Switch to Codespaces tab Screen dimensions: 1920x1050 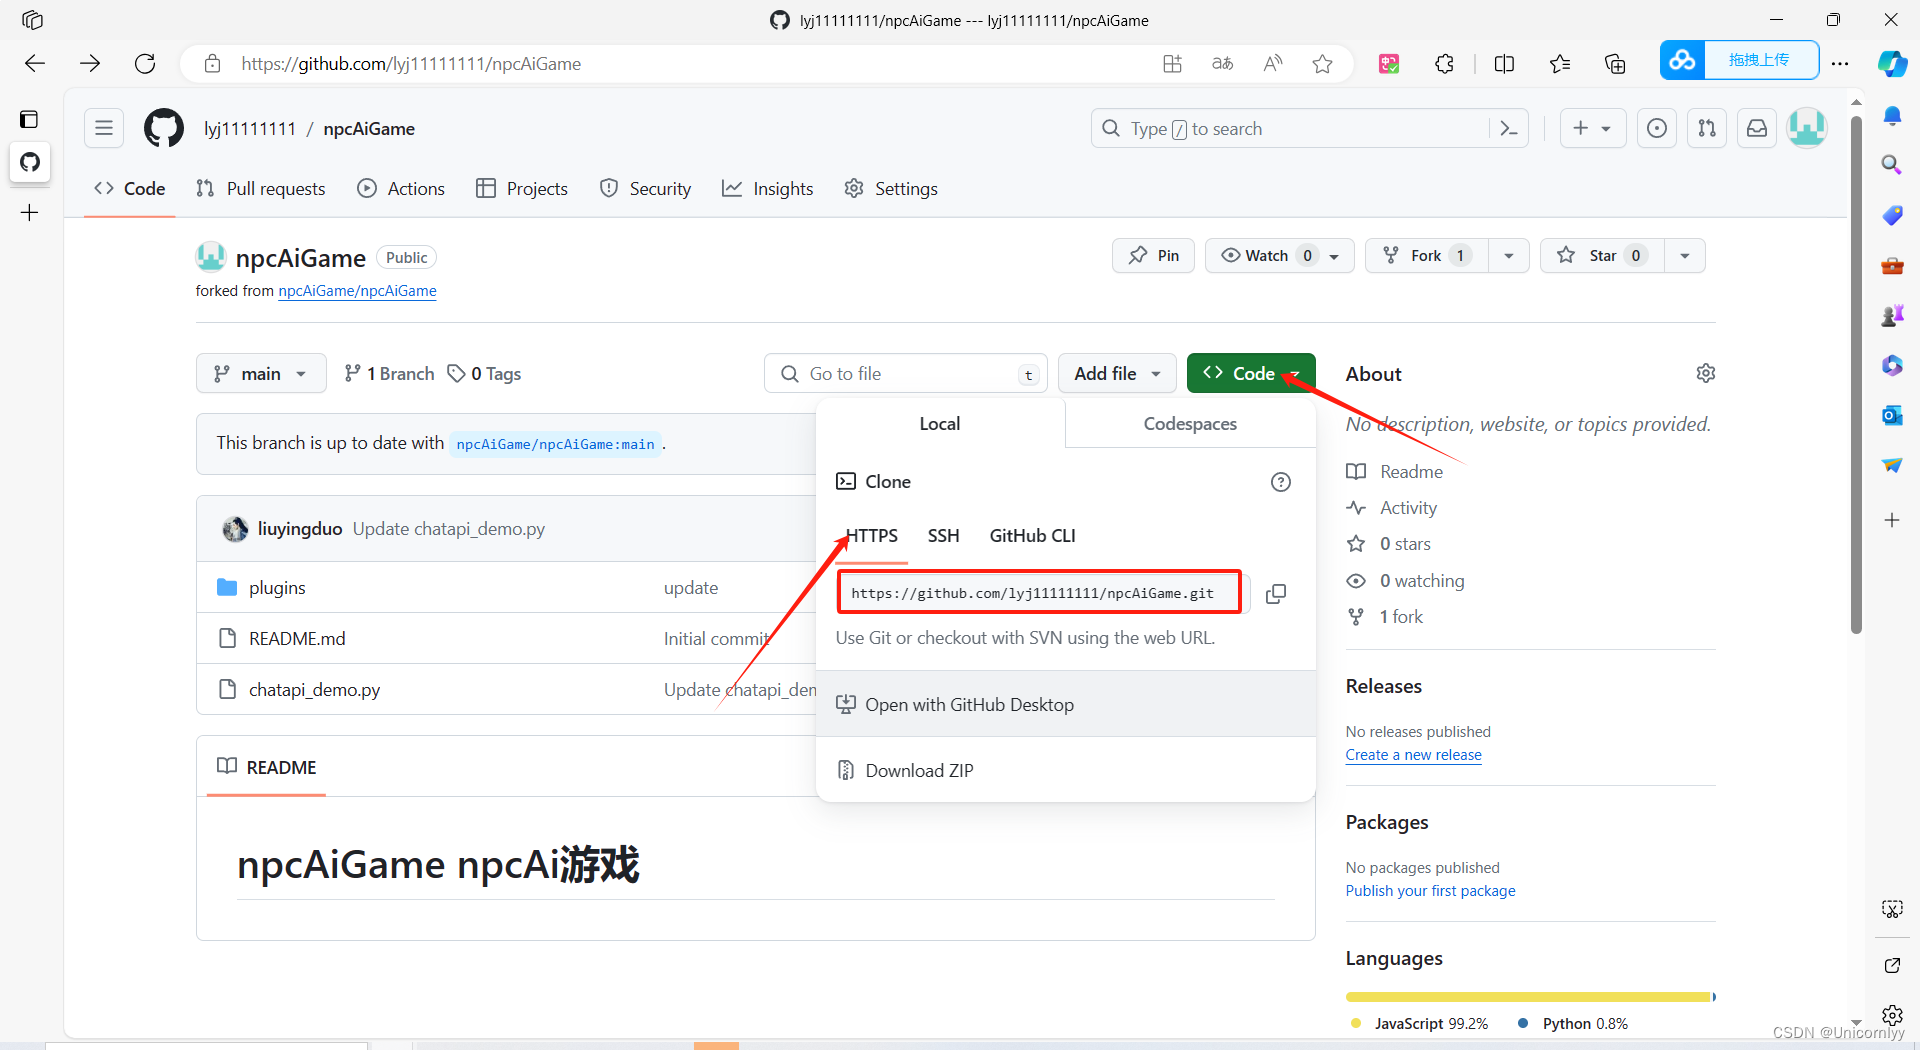coord(1190,424)
